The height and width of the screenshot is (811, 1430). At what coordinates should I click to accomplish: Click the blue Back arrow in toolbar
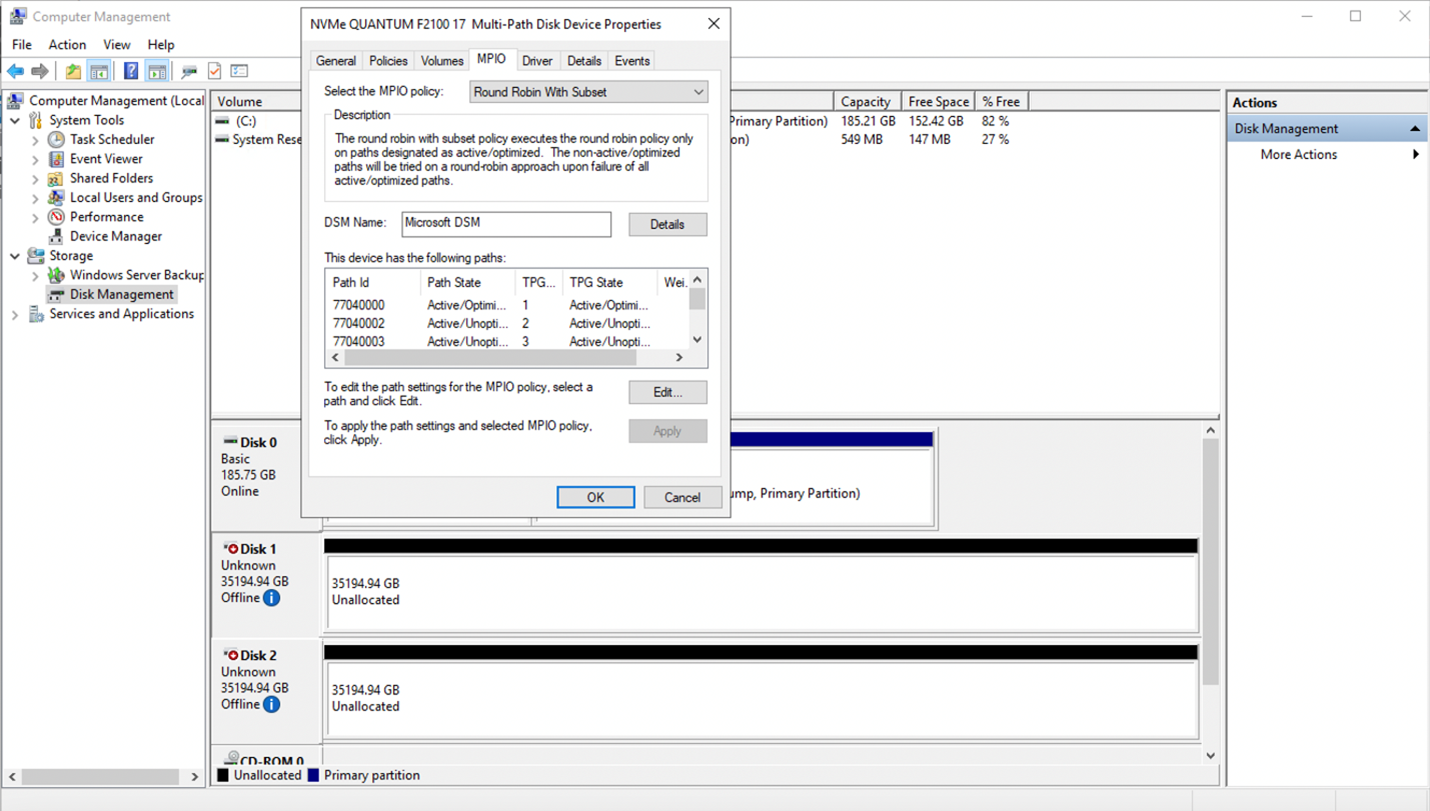coord(15,71)
